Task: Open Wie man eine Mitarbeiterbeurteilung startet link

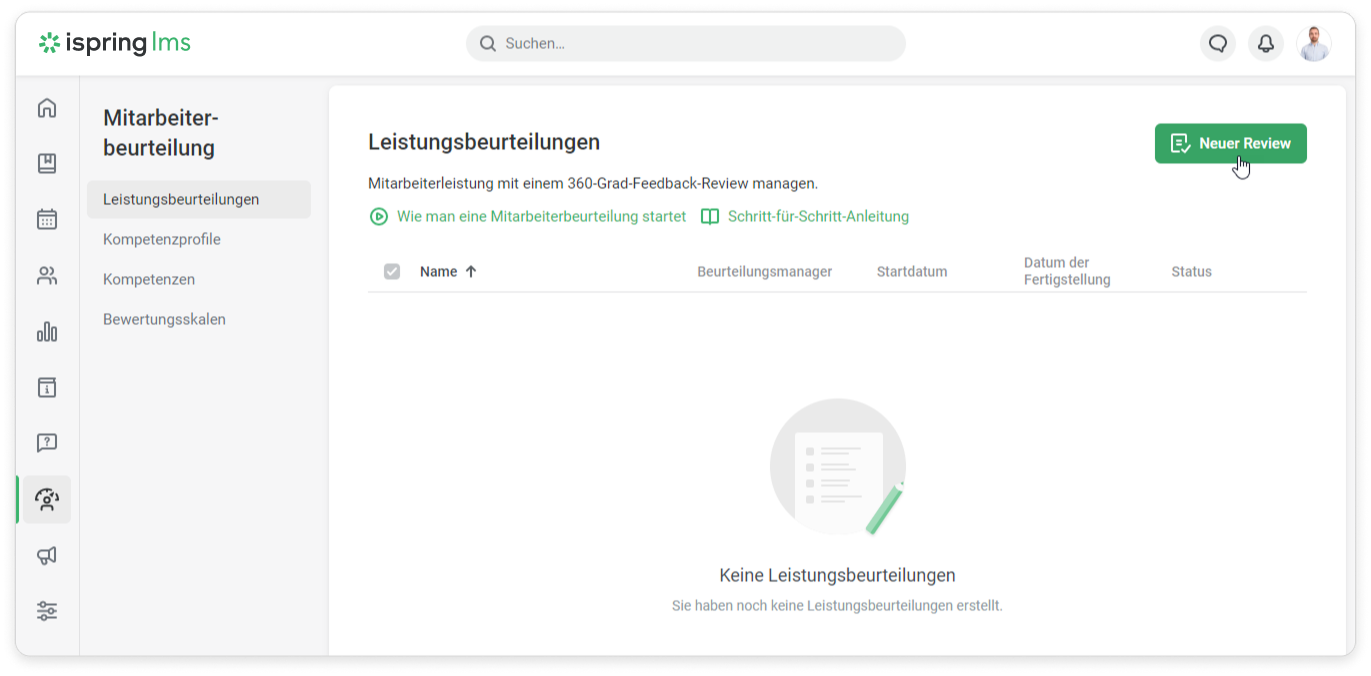Action: 540,217
